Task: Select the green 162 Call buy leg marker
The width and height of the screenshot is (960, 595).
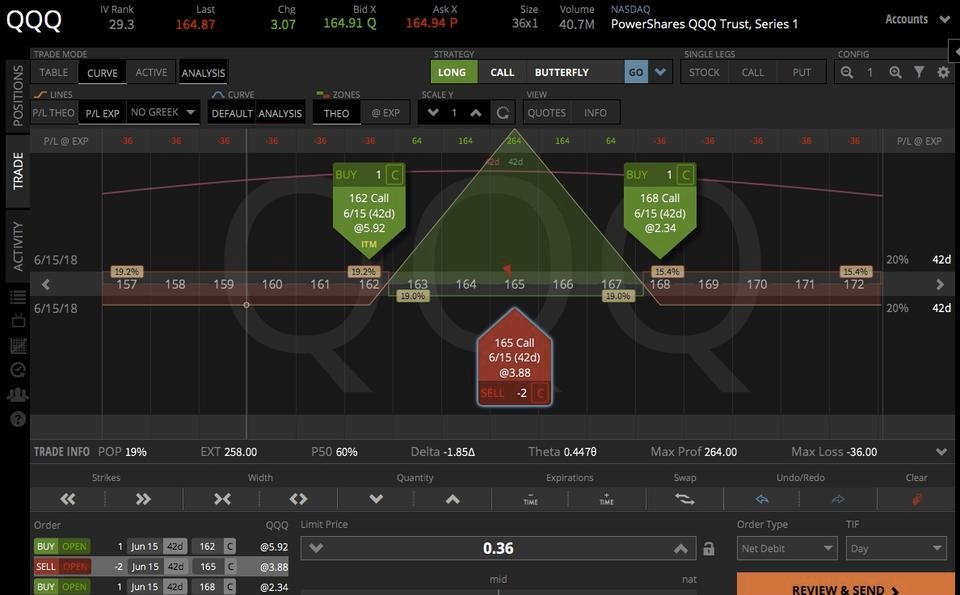Action: click(369, 209)
